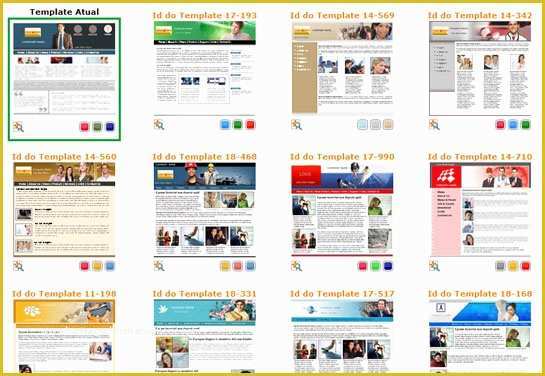Click the "Id do Template 11-198" label
This screenshot has width=545, height=376.
64,294
